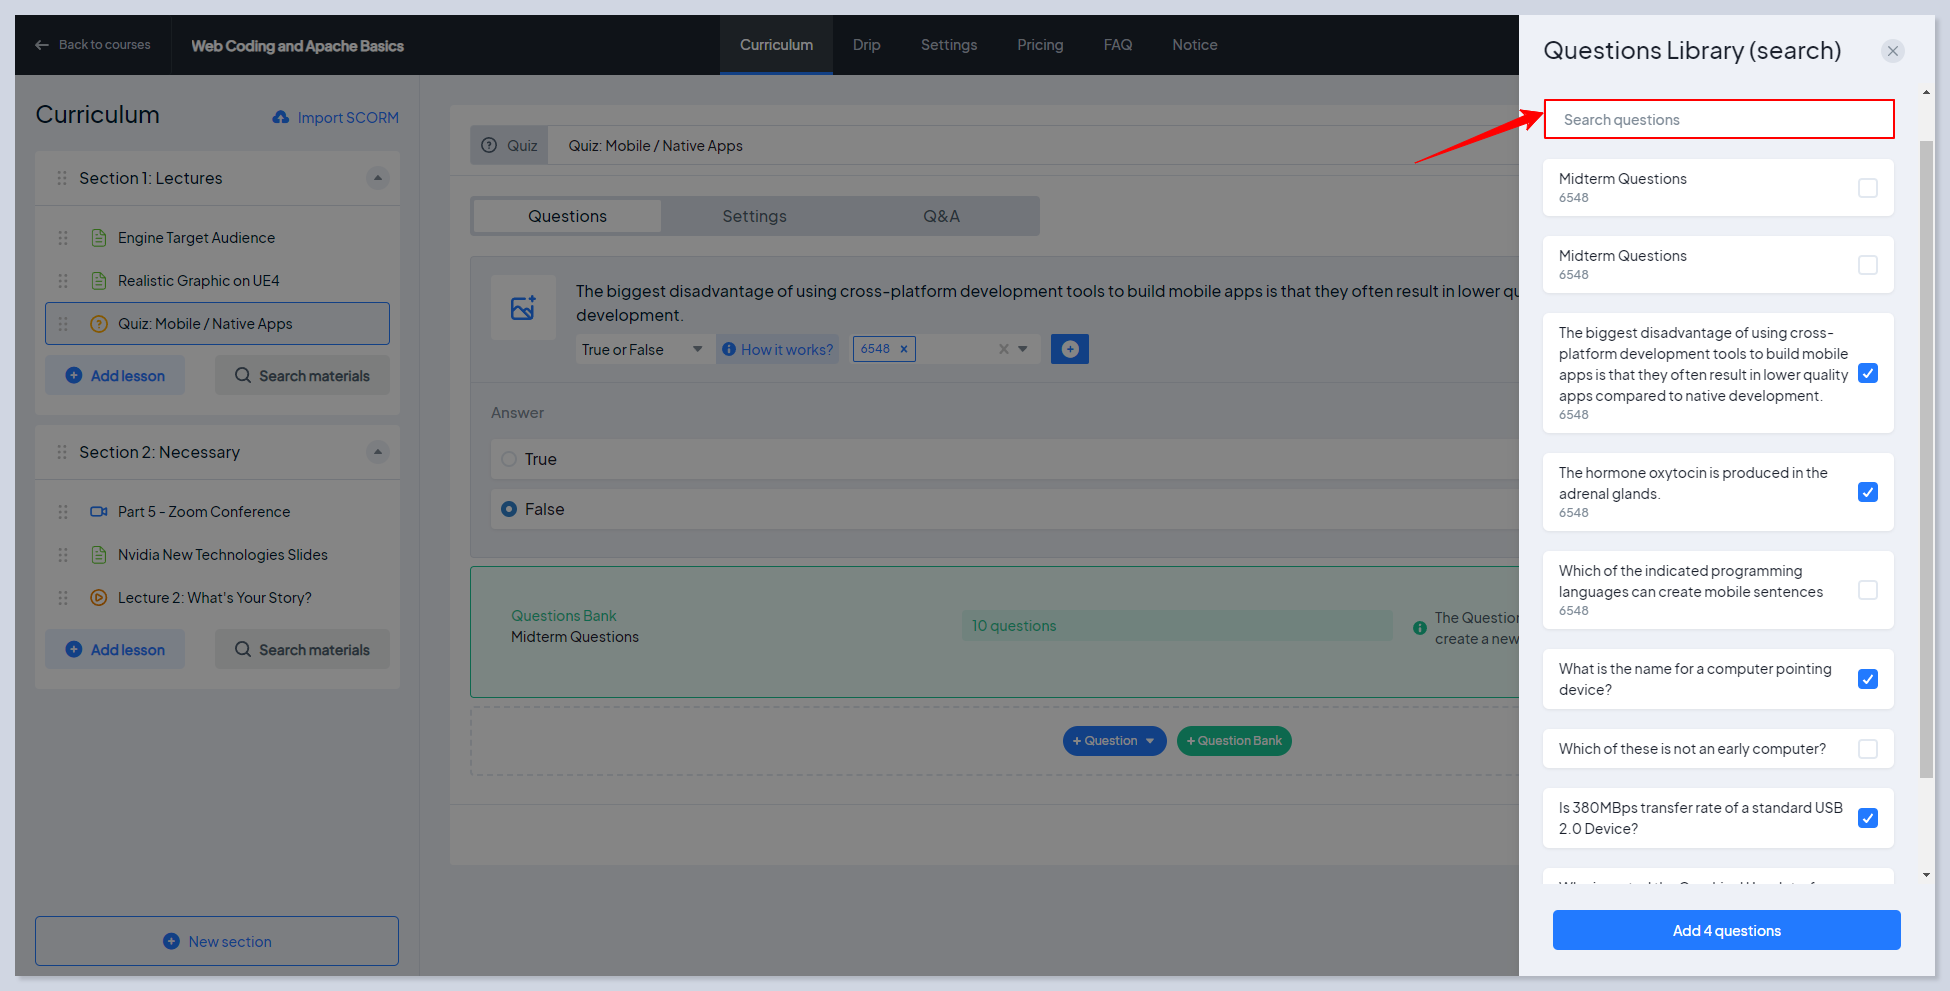This screenshot has width=1950, height=991.
Task: Click the blue plus icon next to category field
Action: (x=1069, y=349)
